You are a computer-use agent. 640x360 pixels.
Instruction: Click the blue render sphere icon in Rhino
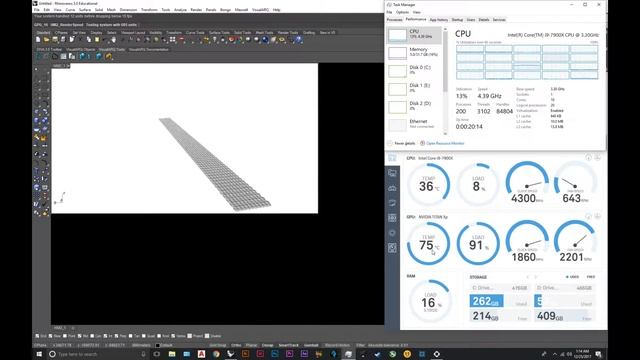tap(264, 40)
